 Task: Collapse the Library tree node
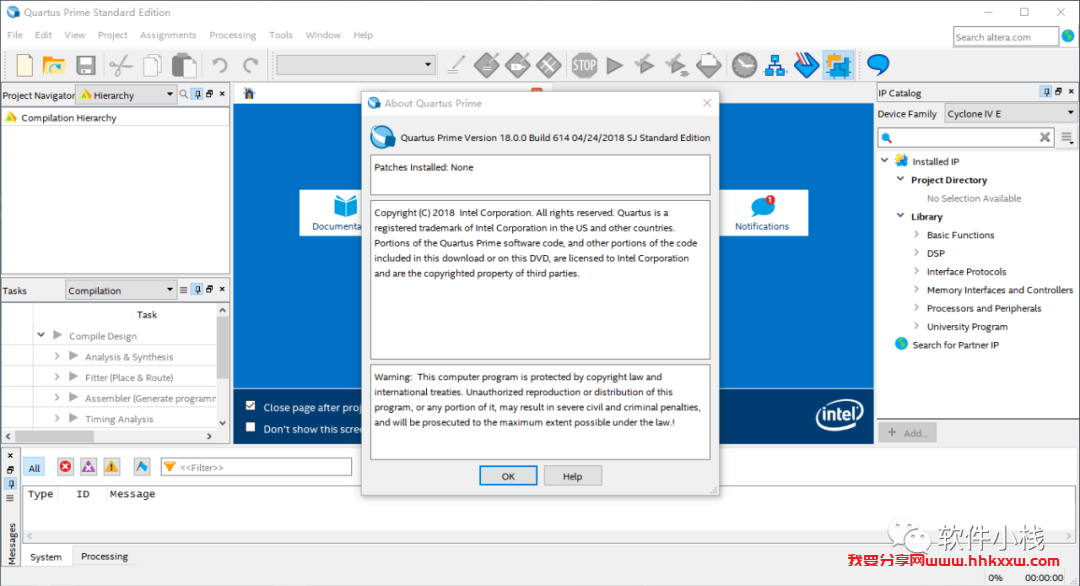[900, 216]
